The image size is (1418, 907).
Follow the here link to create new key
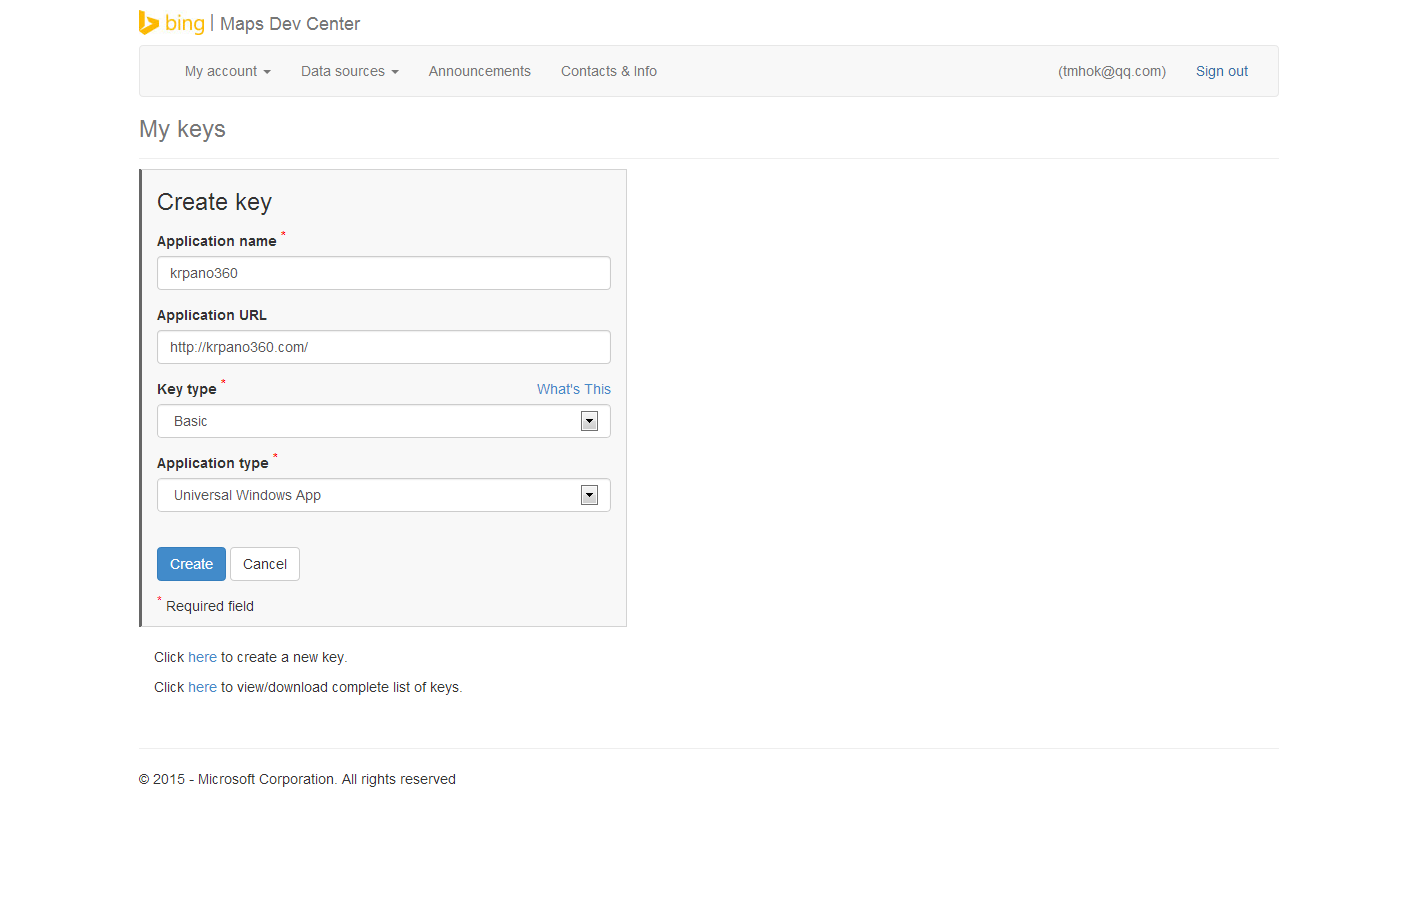[202, 657]
